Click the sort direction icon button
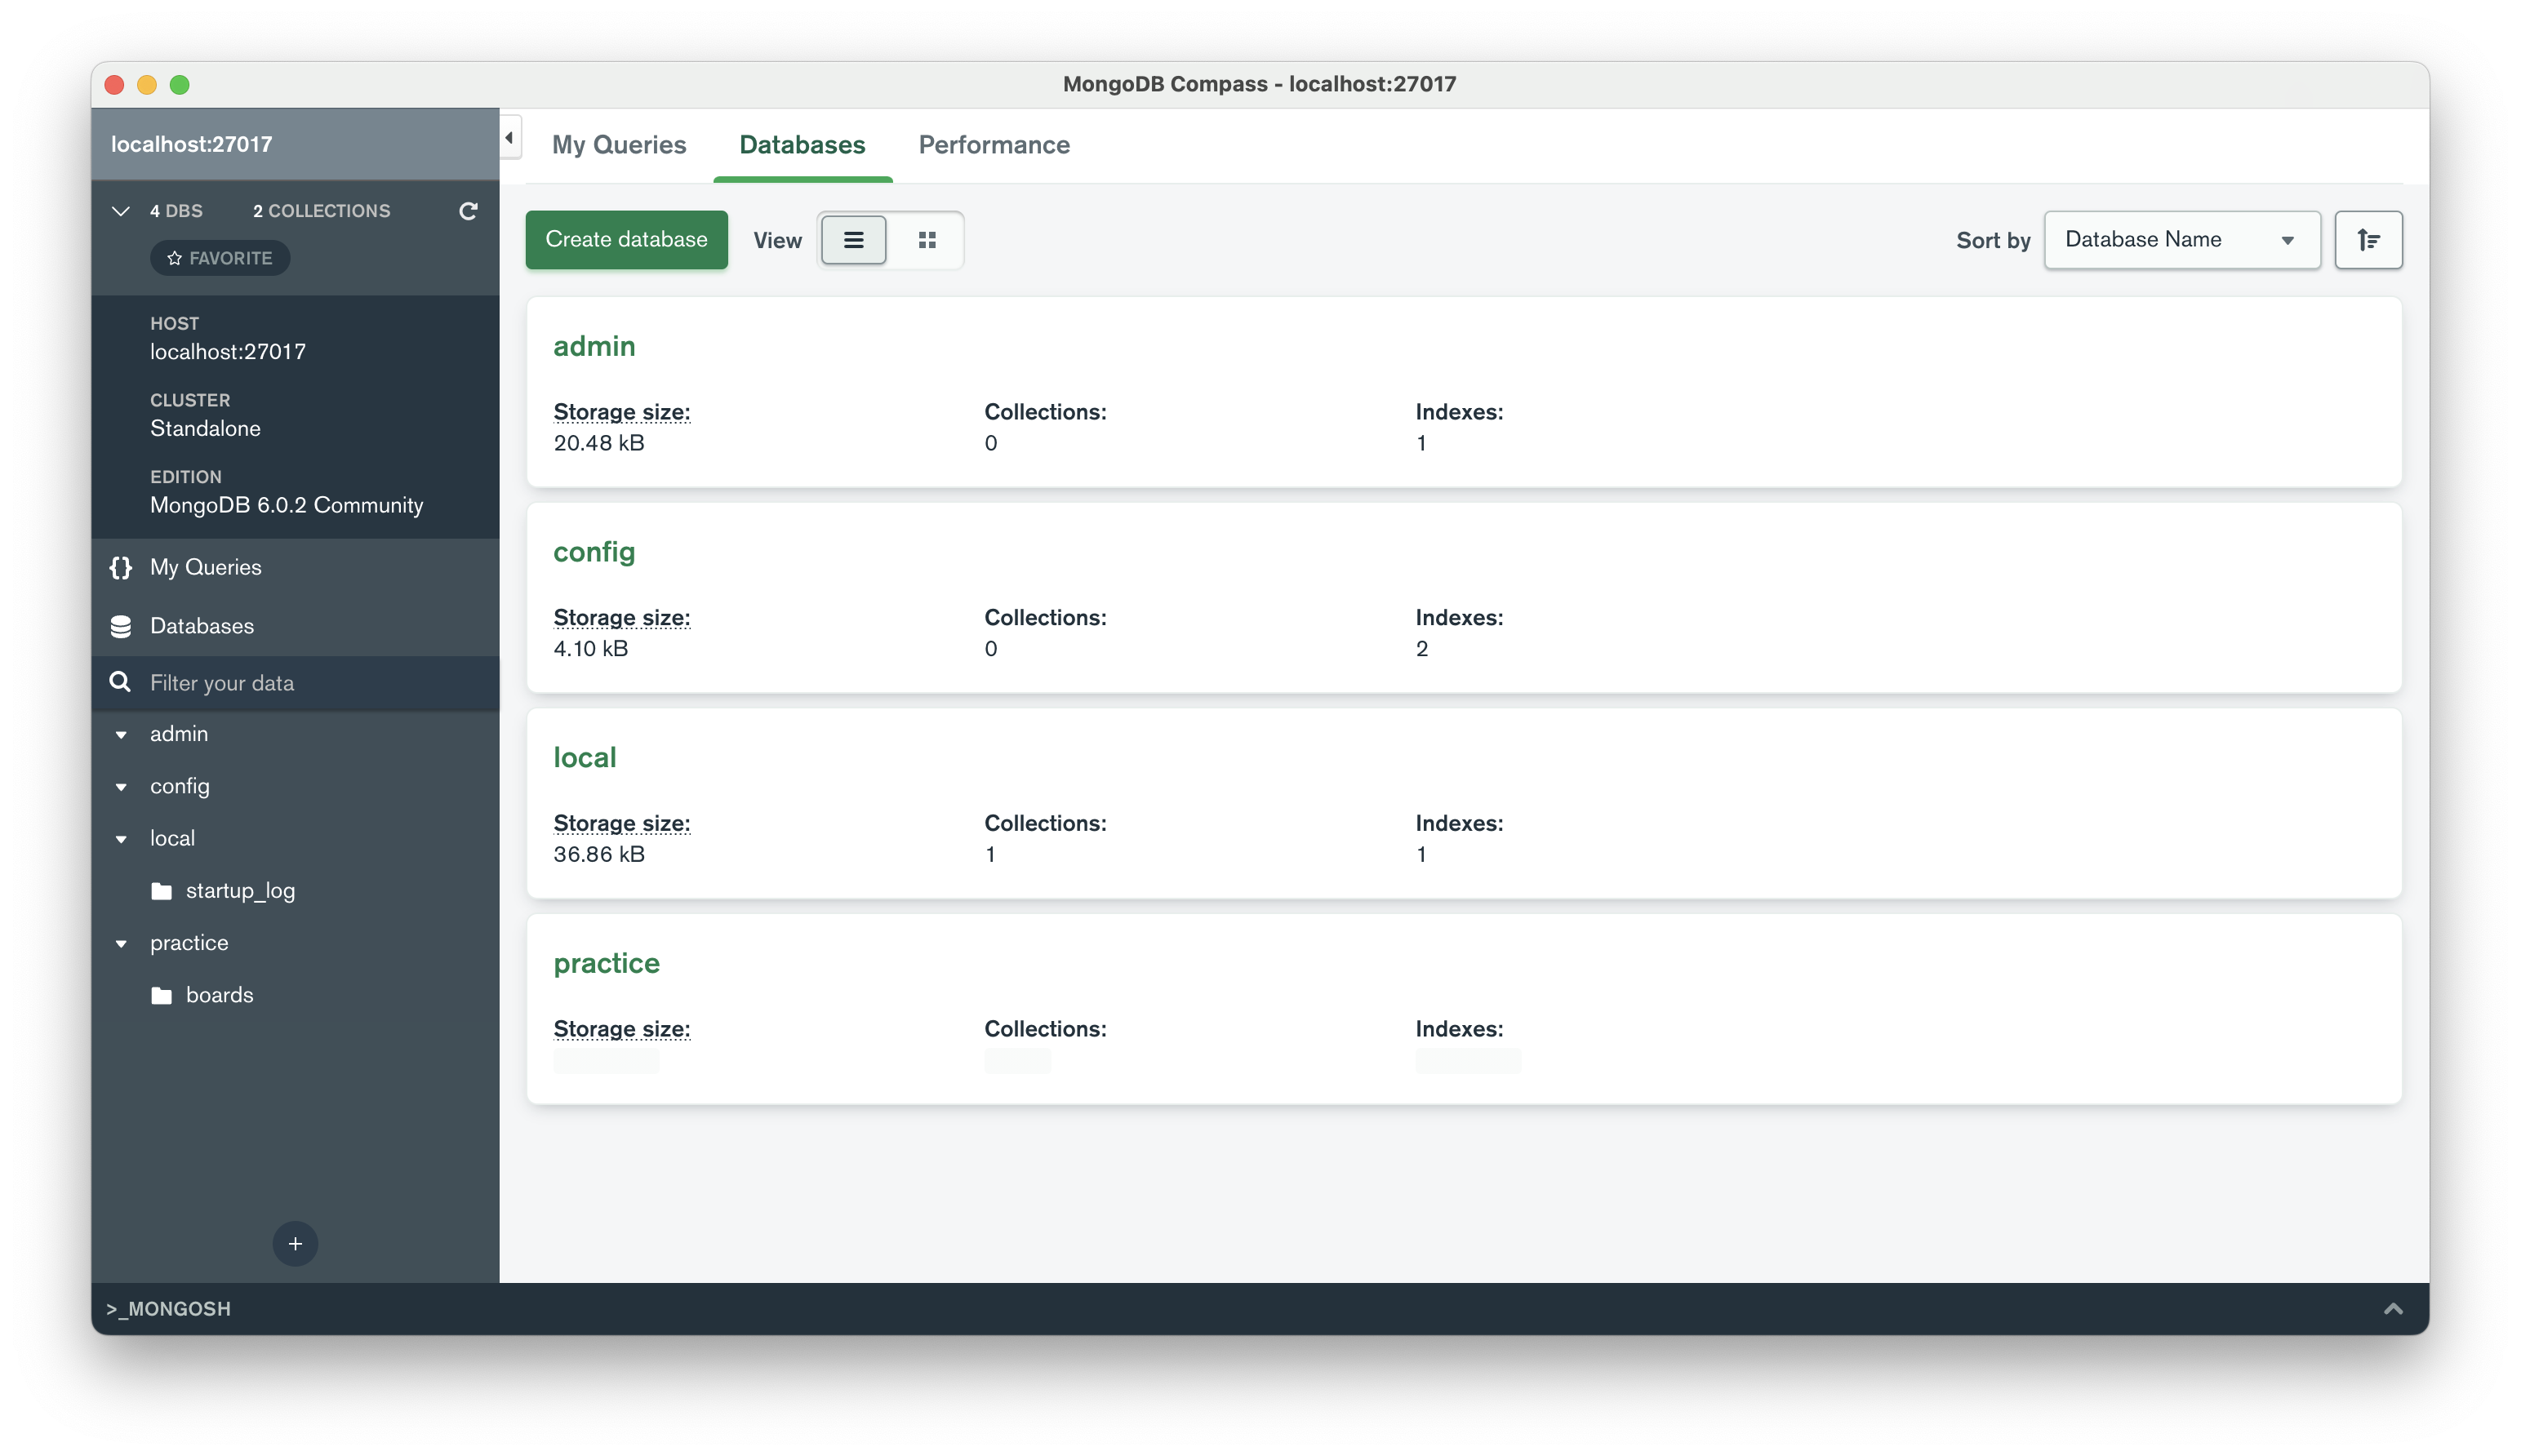 point(2368,240)
